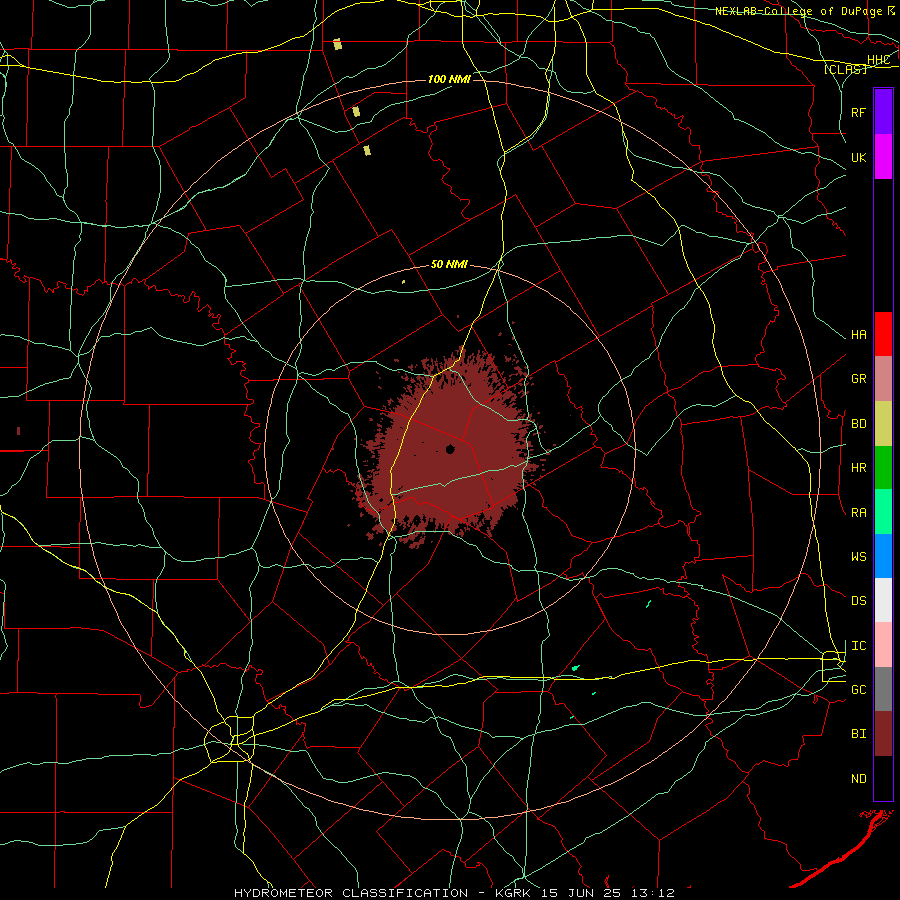Click the black radar site dot

450,449
